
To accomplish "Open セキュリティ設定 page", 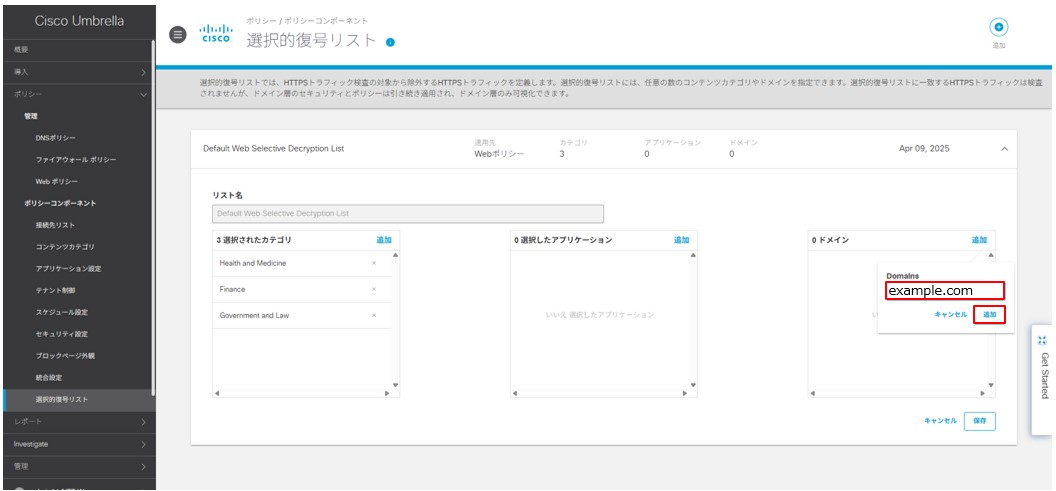I will [62, 334].
